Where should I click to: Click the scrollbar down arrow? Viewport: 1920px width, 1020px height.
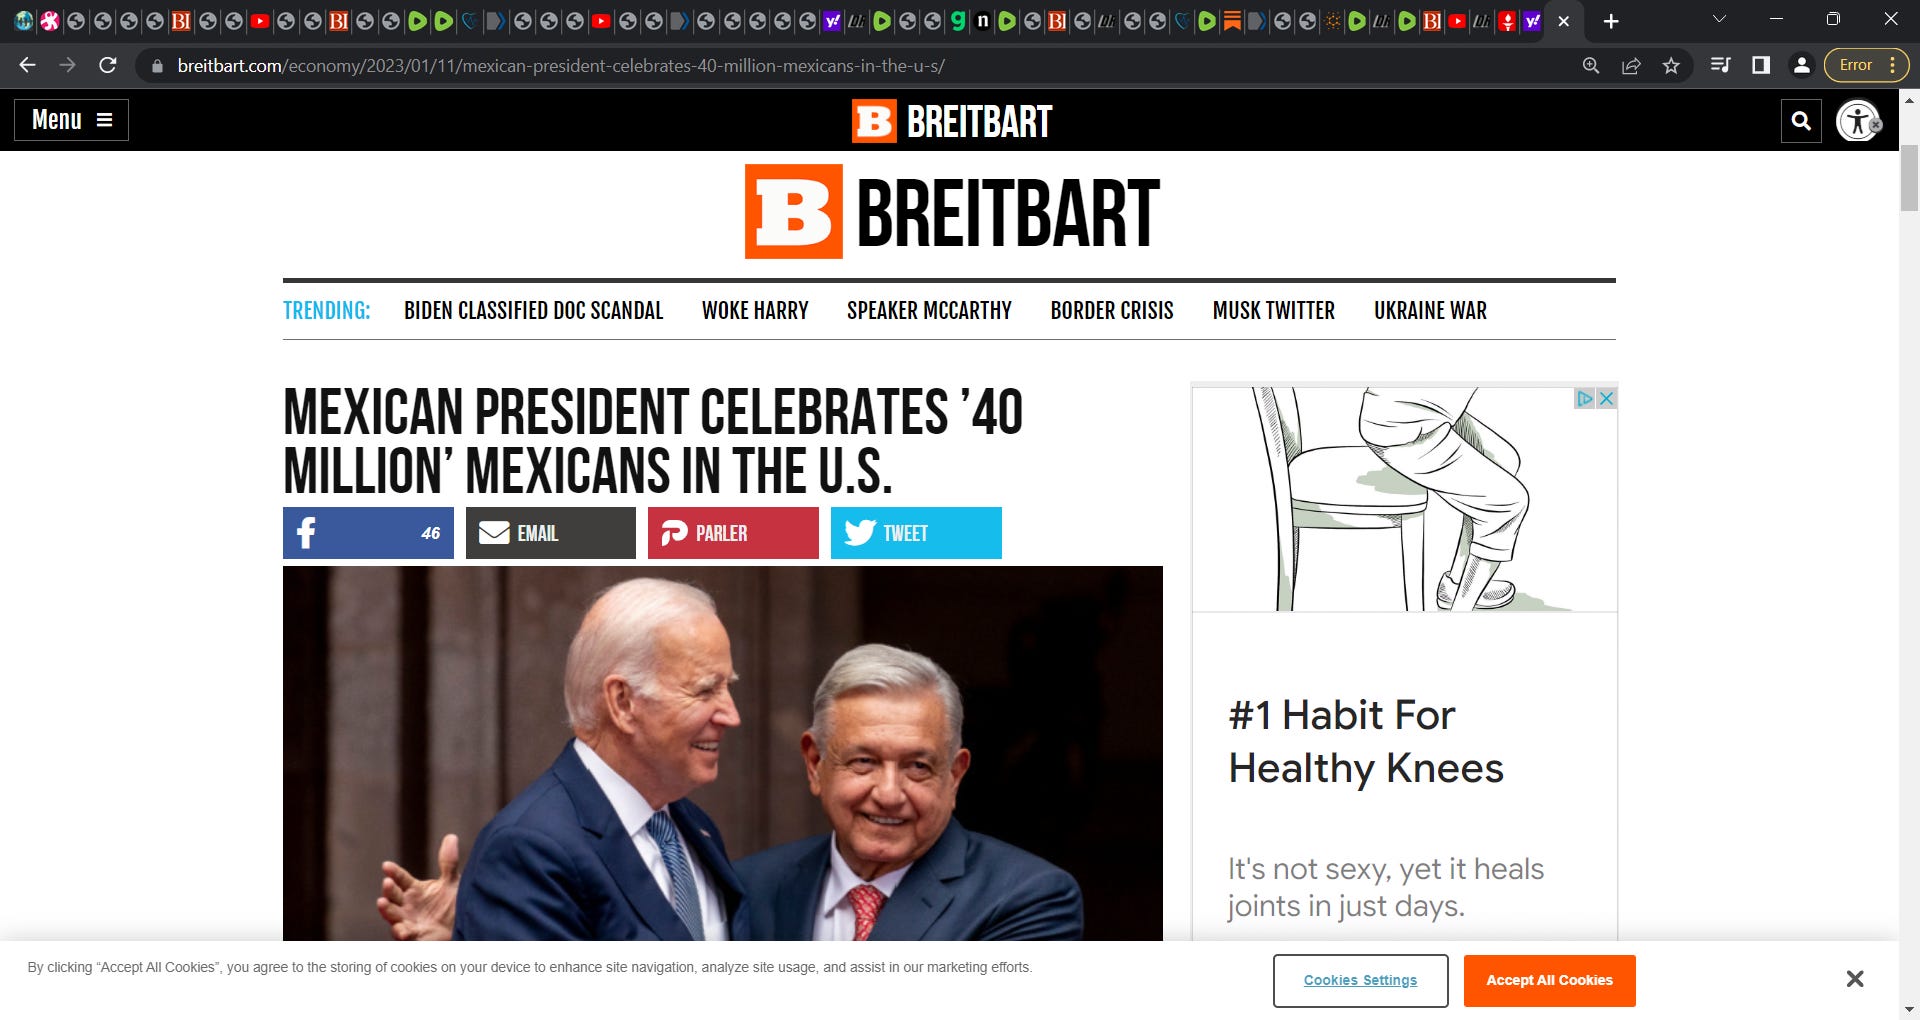(x=1909, y=1010)
